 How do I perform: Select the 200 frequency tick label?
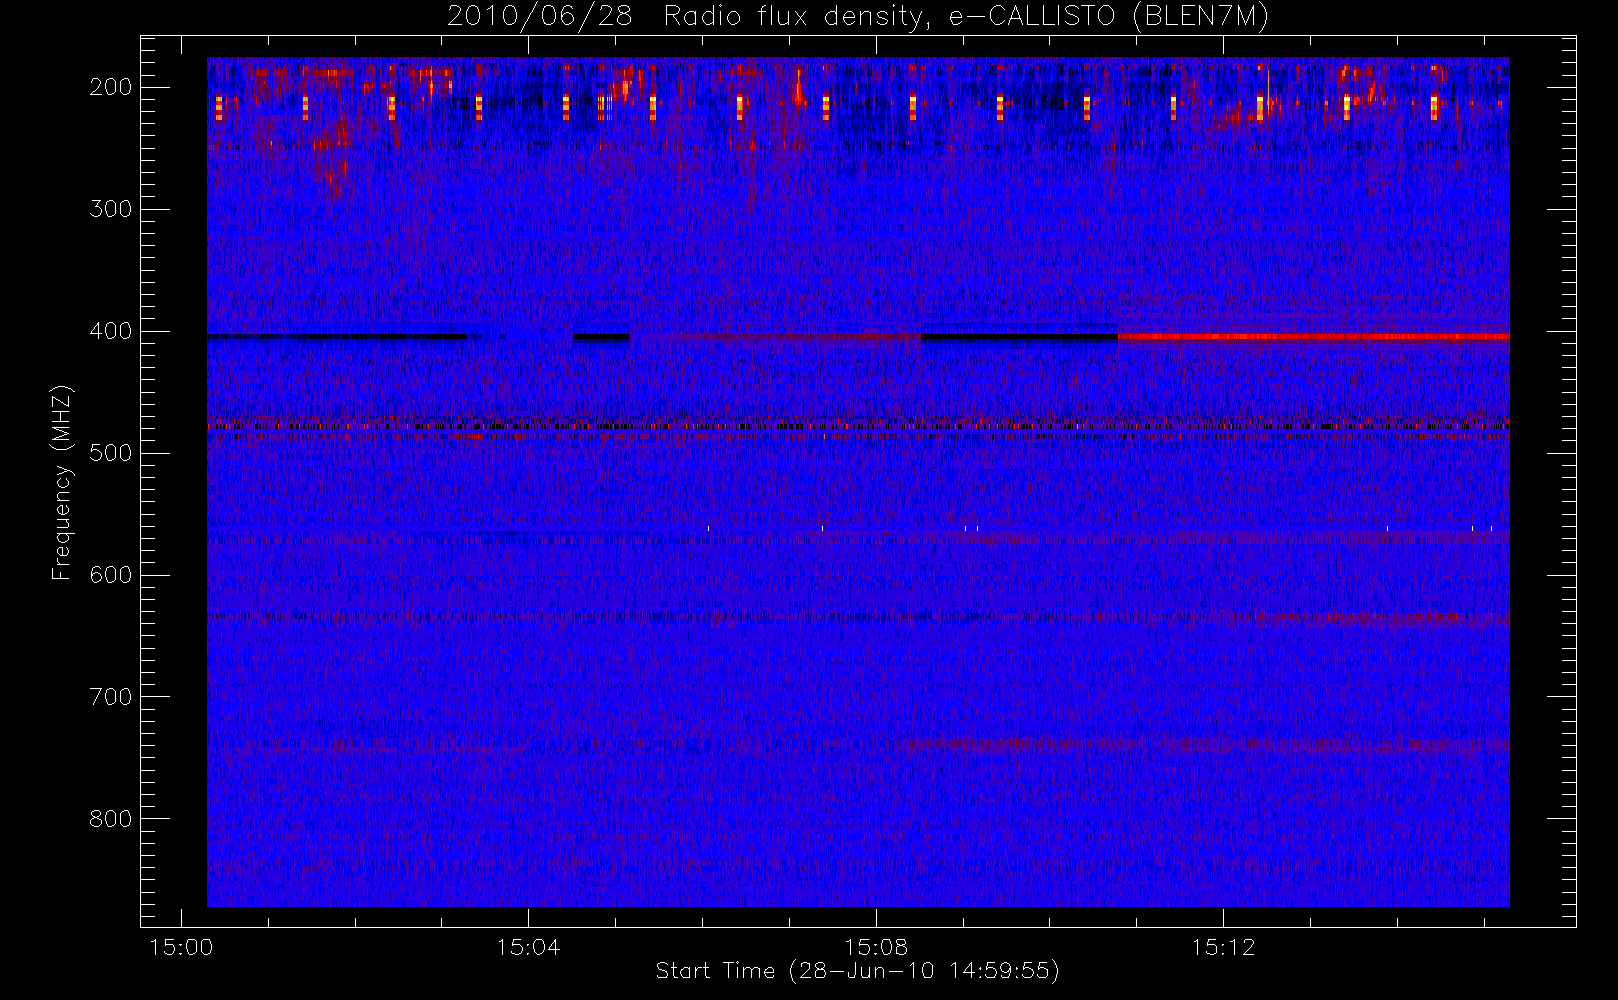tap(111, 87)
